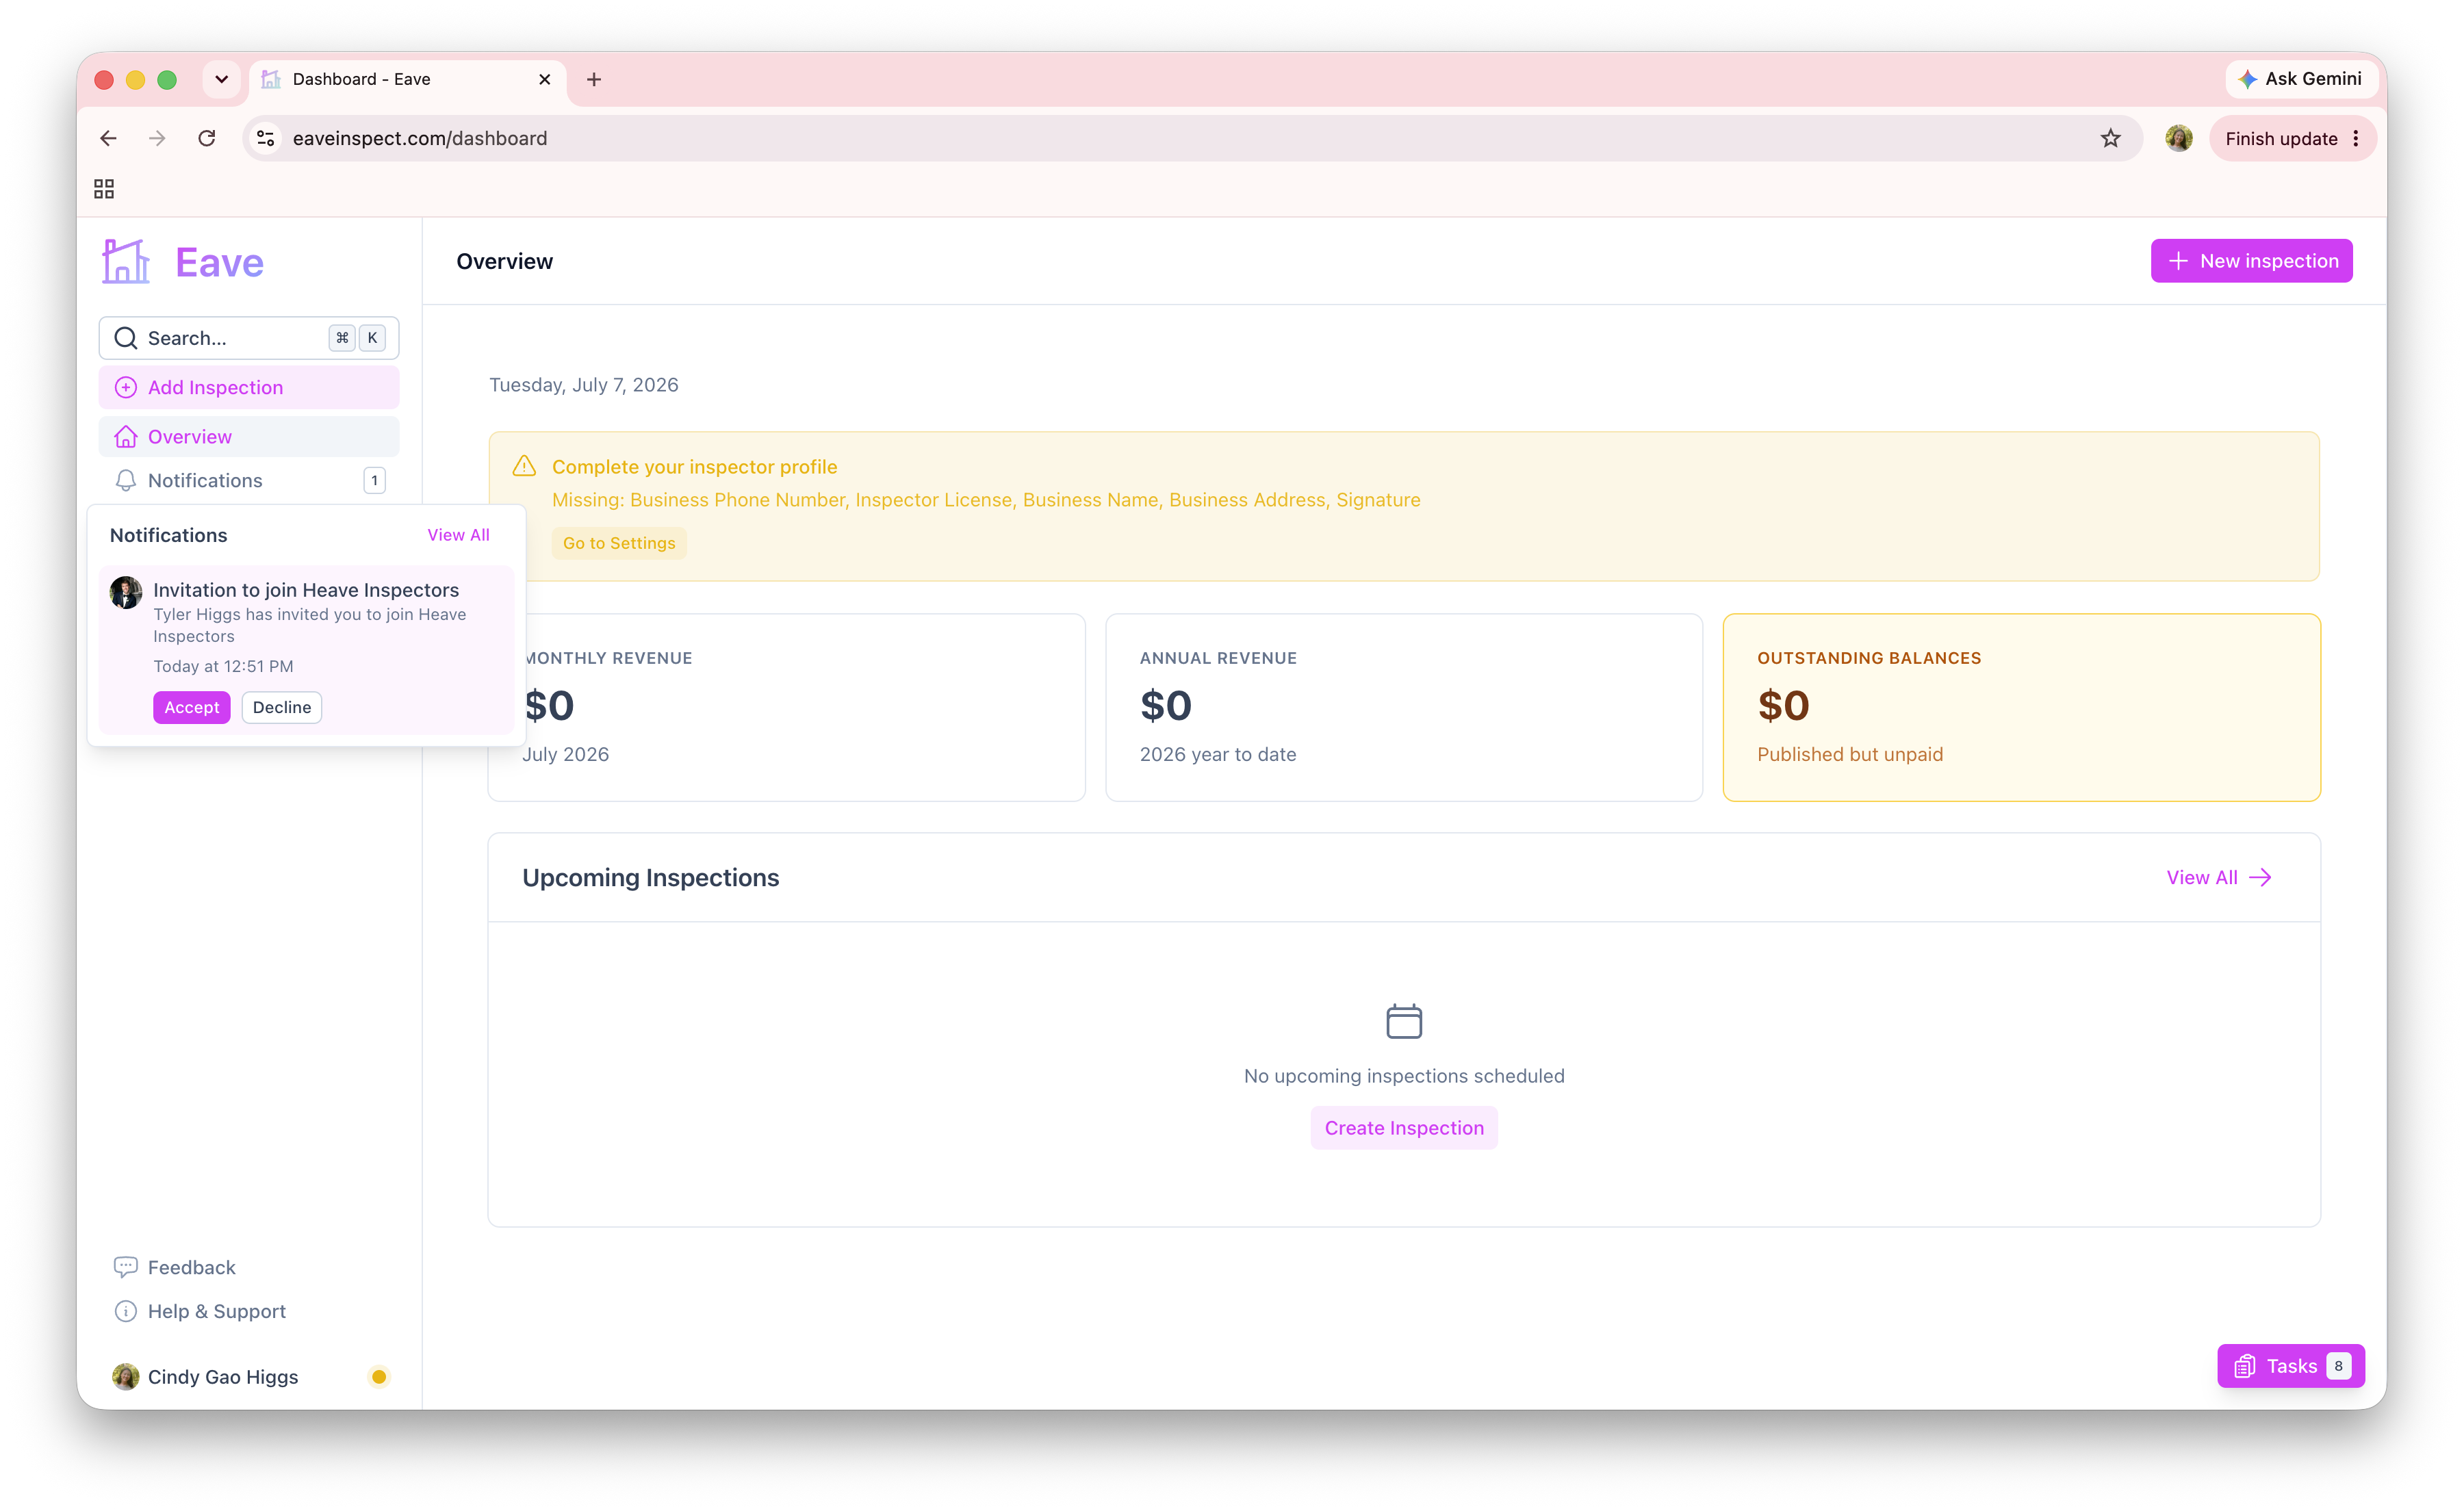Decline the Heave Inspectors invitation
Viewport: 2464px width, 1511px height.
coord(282,708)
